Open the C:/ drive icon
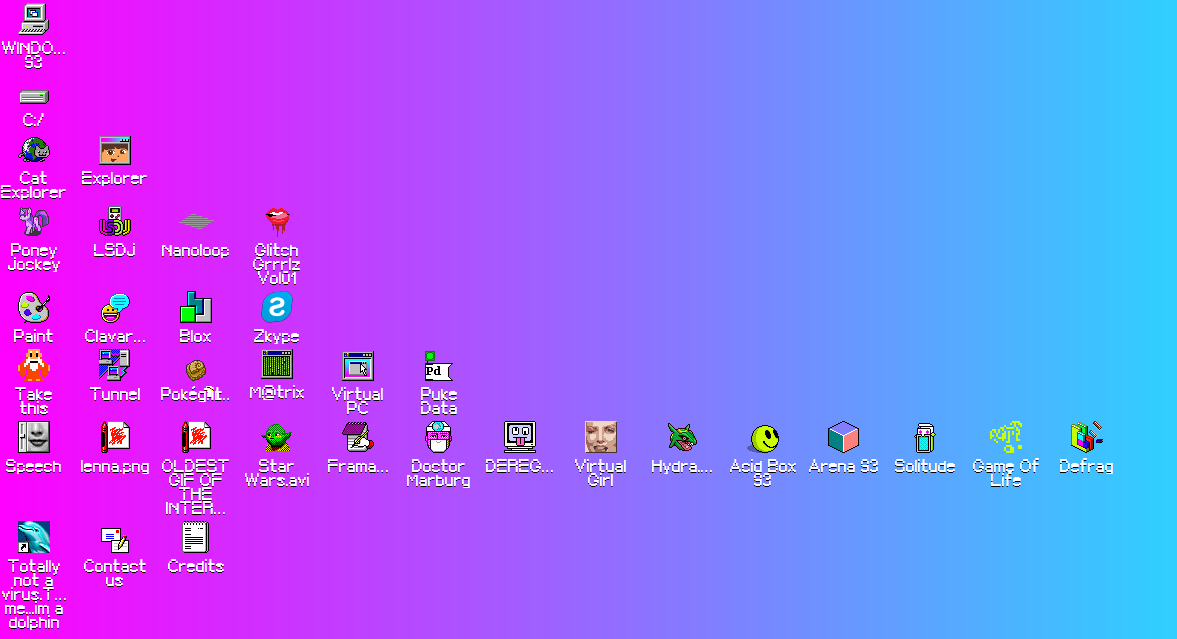The image size is (1177, 639). (x=34, y=98)
